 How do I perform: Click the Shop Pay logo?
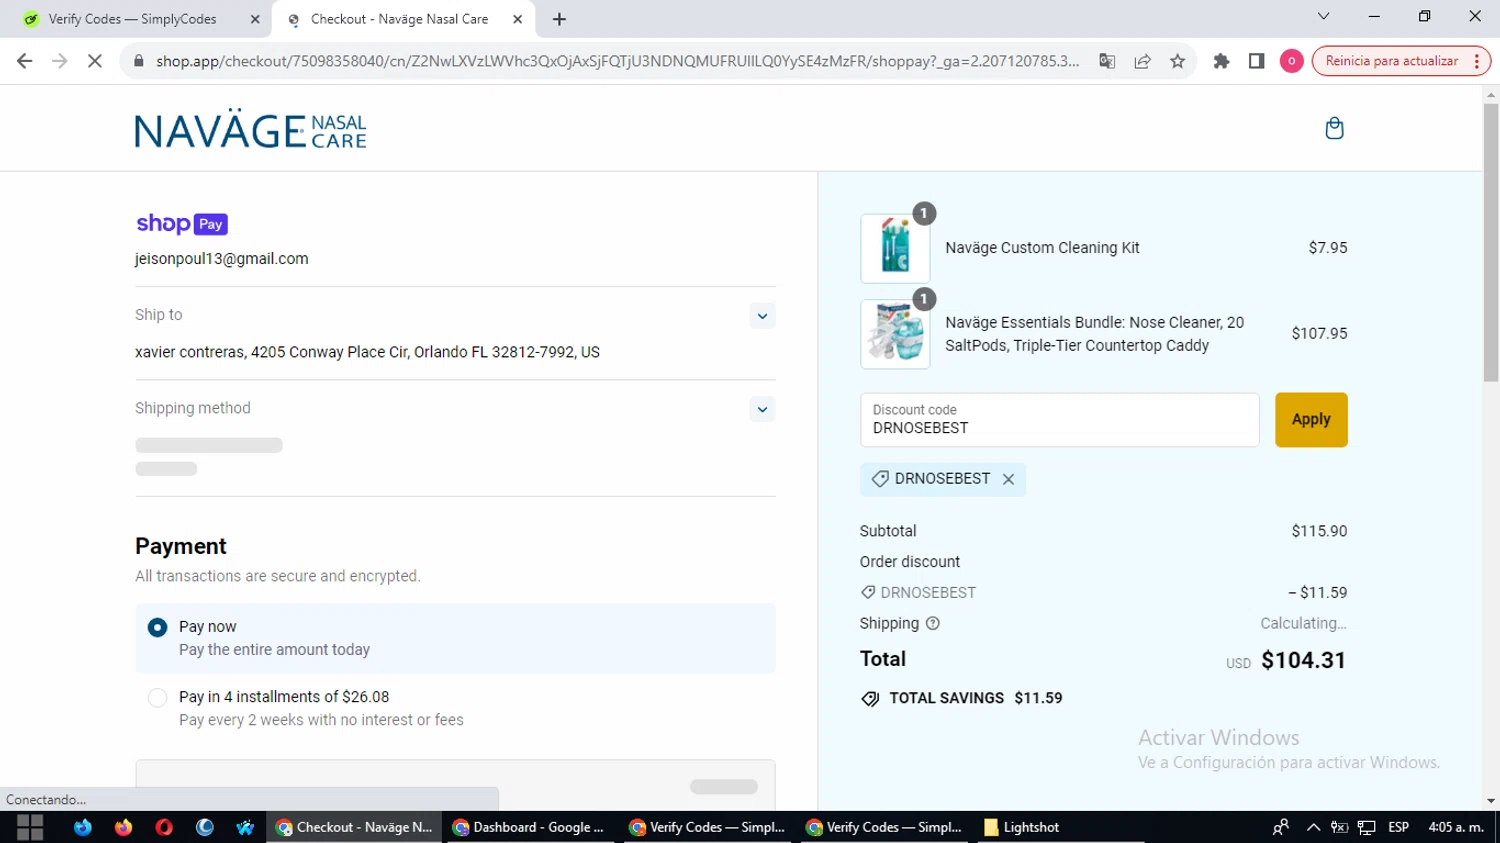pos(182,224)
